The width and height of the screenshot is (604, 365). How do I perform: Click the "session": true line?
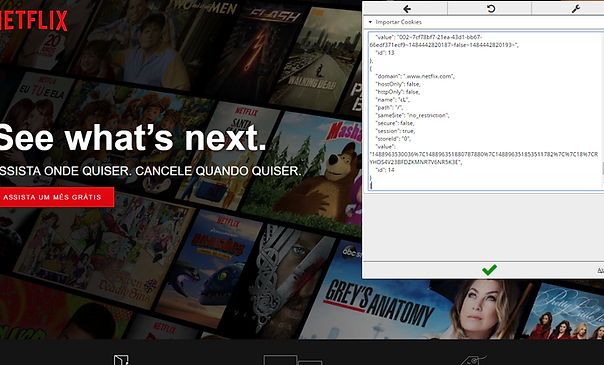(395, 131)
